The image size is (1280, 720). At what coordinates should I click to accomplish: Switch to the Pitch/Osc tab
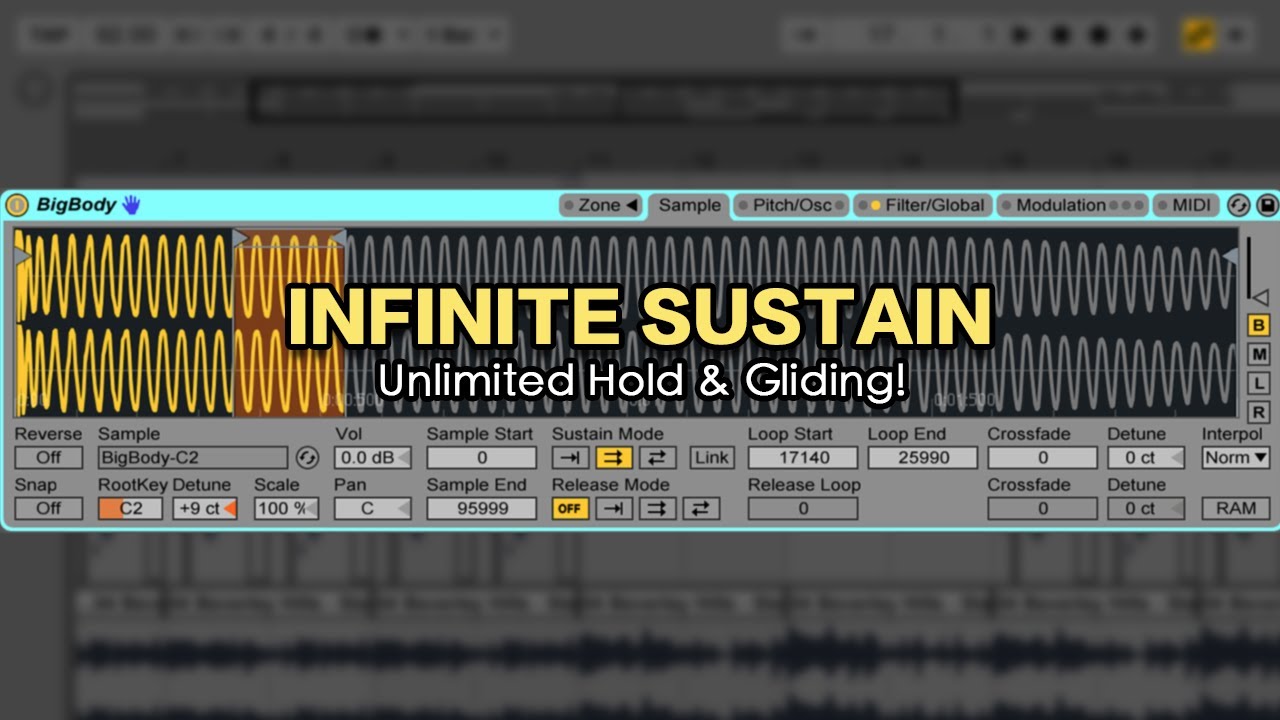point(792,205)
